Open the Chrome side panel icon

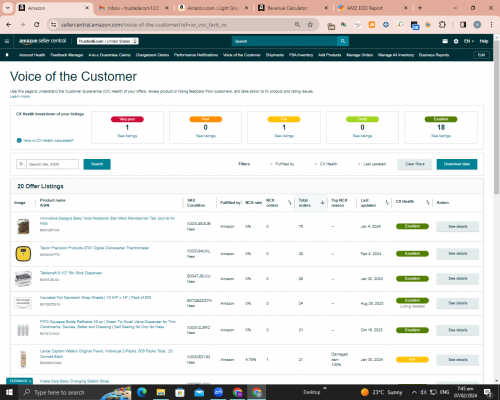463,25
